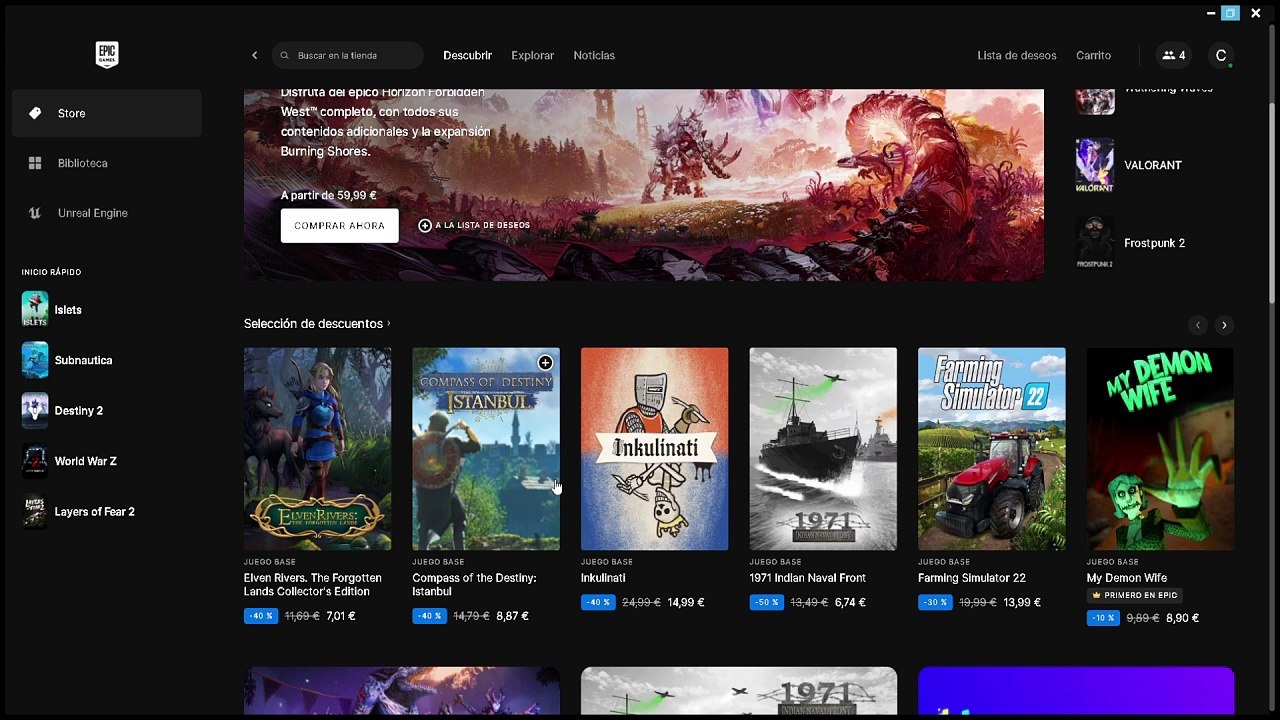The height and width of the screenshot is (720, 1280).
Task: Open account profile avatar C
Action: click(1220, 55)
